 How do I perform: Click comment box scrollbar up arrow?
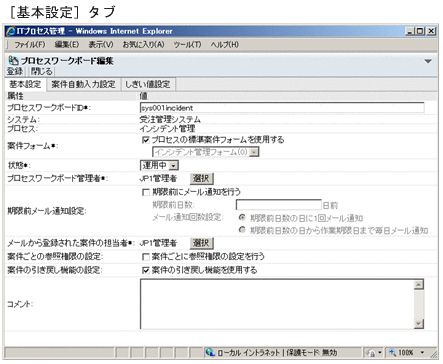point(418,285)
